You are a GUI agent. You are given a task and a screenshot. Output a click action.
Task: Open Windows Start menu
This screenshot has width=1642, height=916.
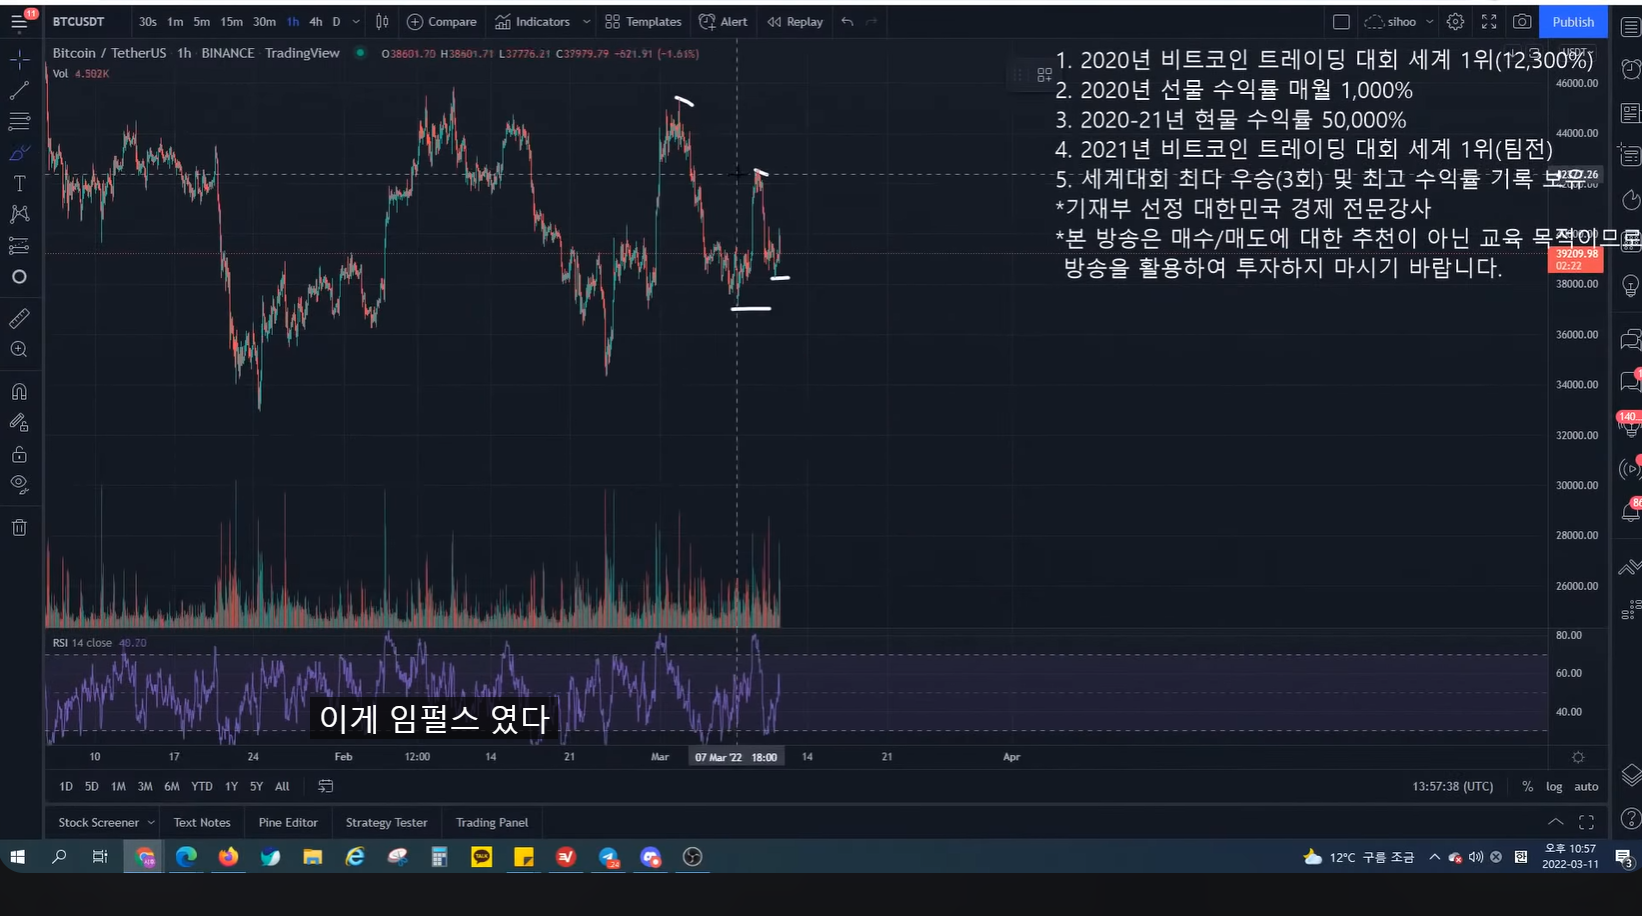click(x=17, y=857)
